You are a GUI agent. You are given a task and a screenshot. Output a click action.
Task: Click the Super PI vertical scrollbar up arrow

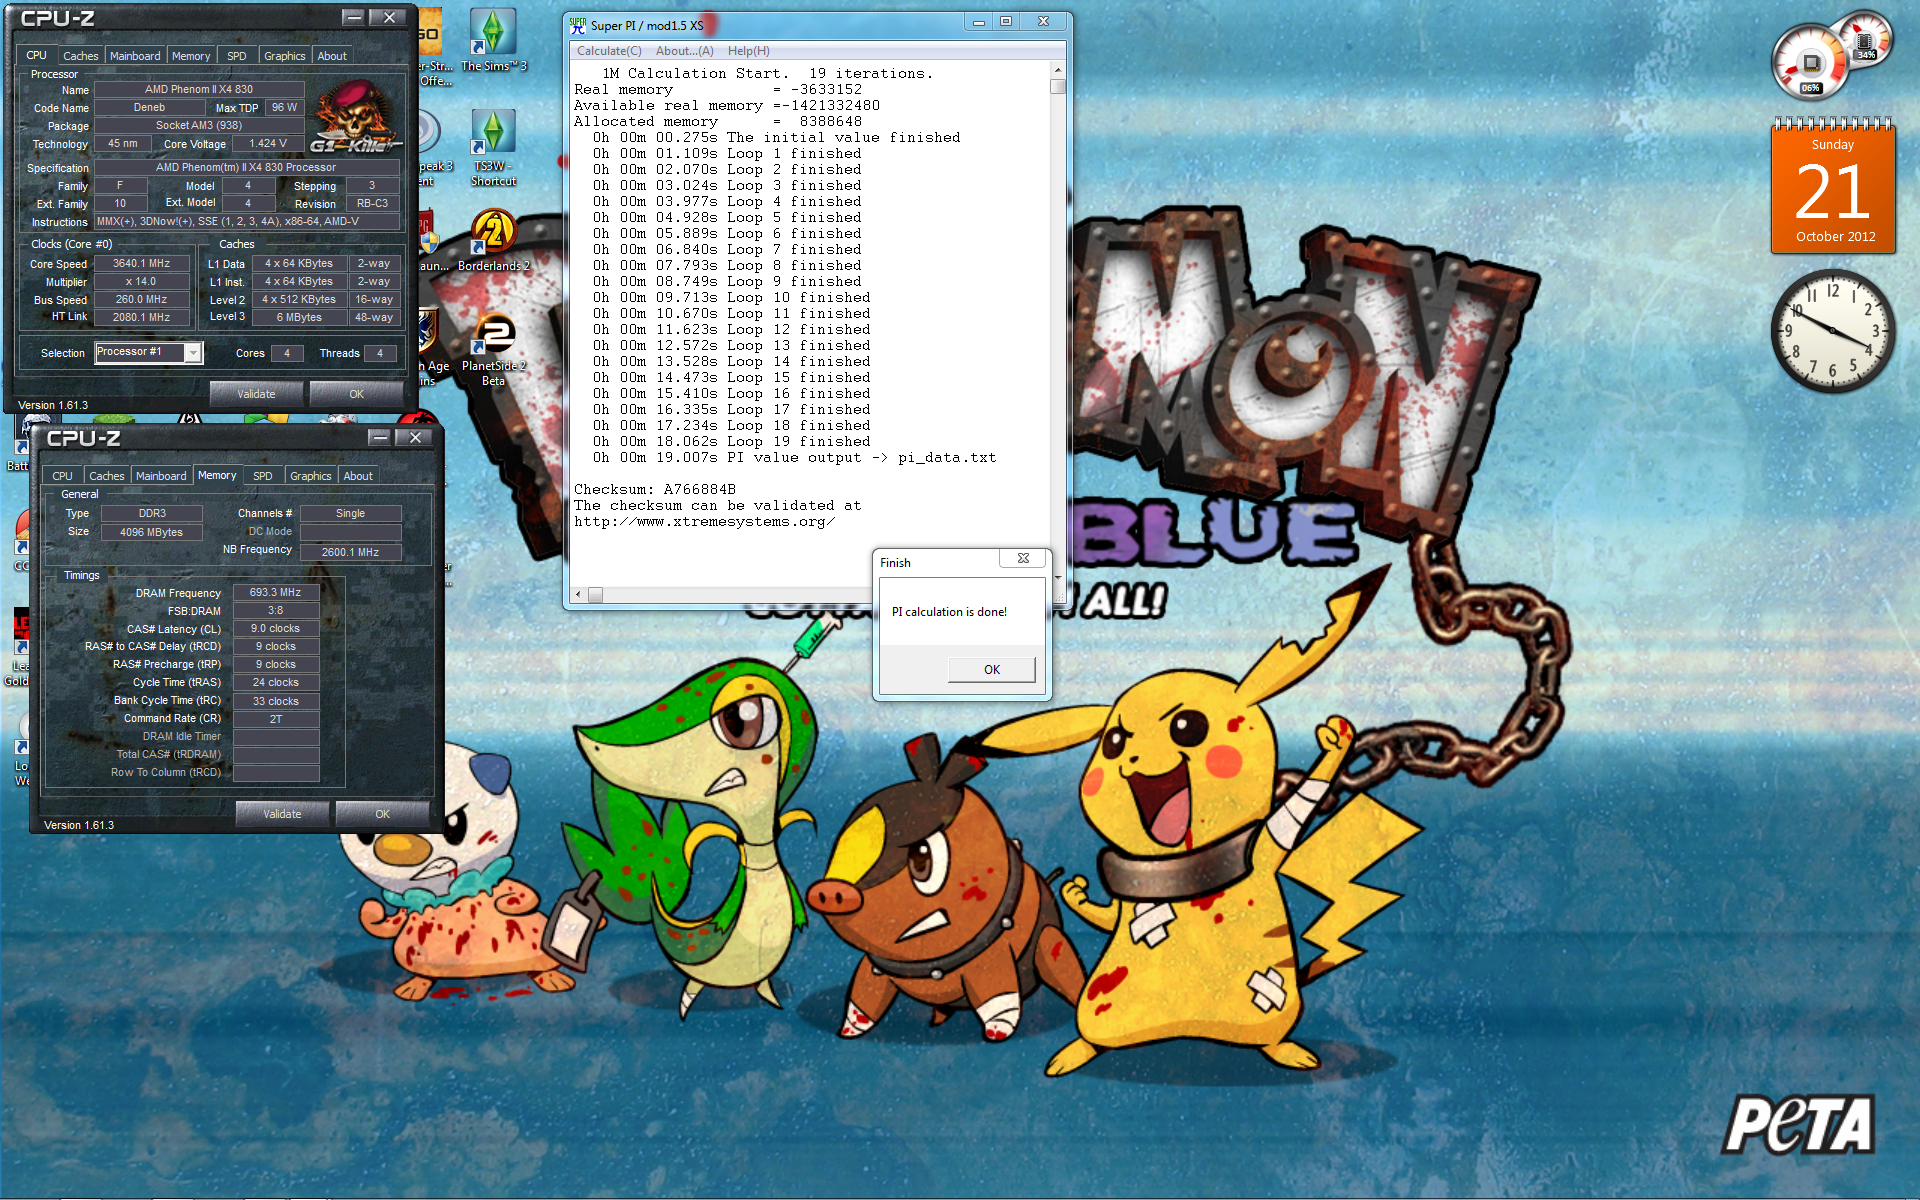tap(1057, 71)
